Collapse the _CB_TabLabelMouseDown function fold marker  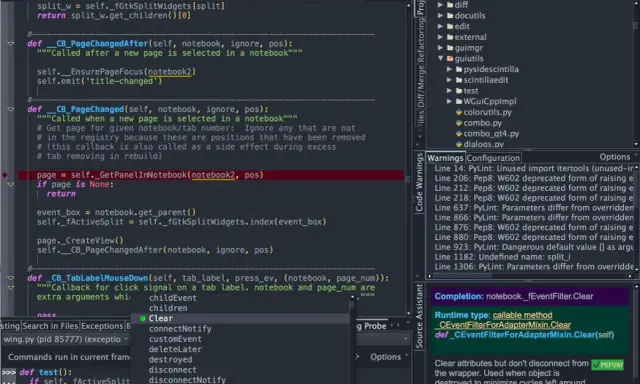coord(11,278)
